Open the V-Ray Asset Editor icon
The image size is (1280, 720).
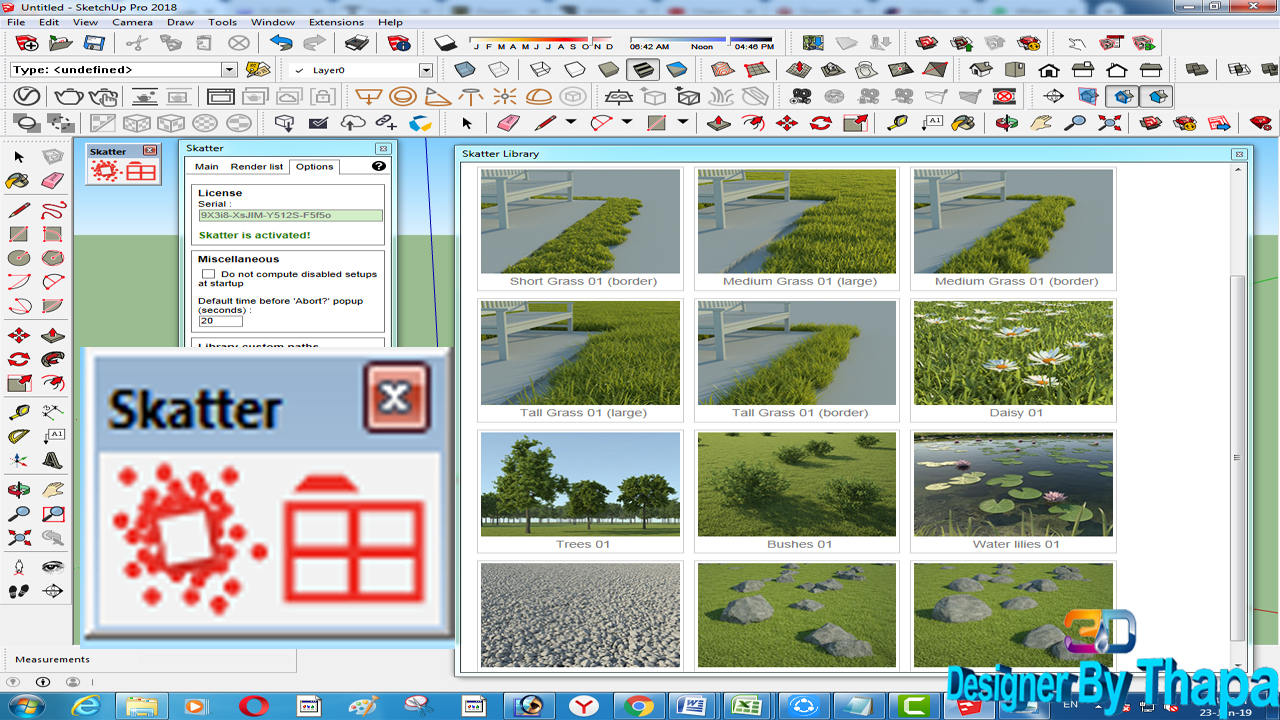(26, 96)
